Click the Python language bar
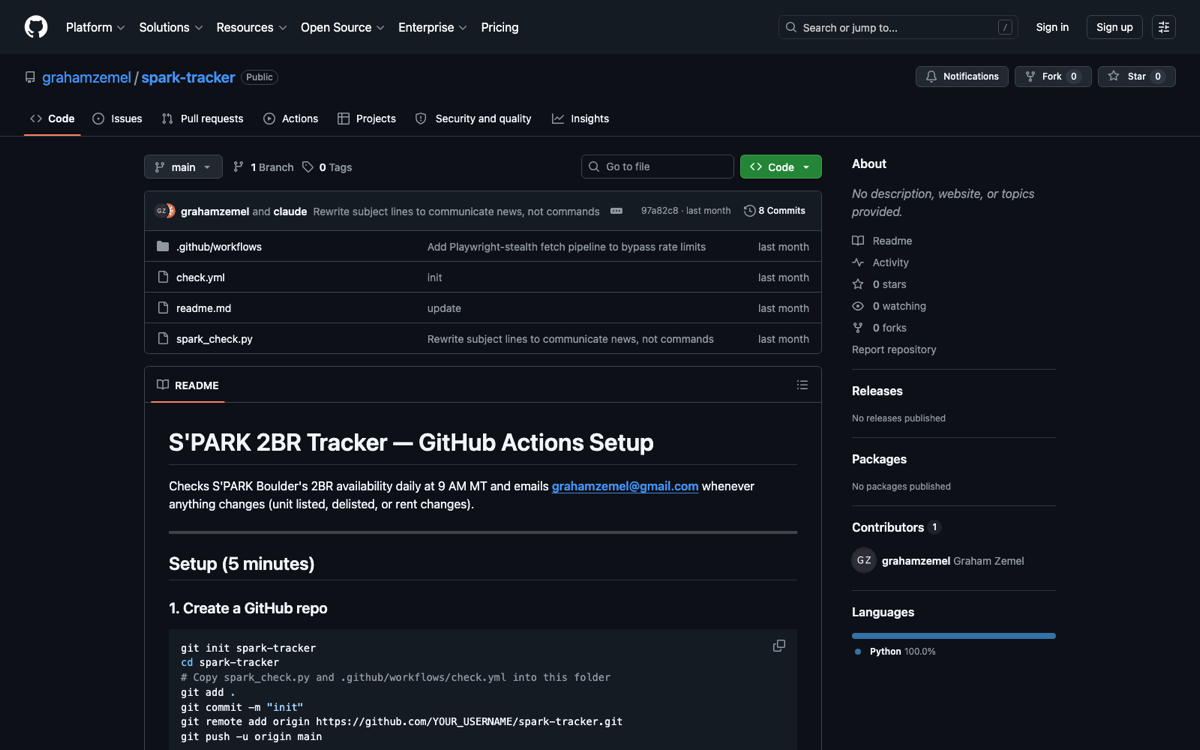Viewport: 1200px width, 750px height. tap(954, 636)
